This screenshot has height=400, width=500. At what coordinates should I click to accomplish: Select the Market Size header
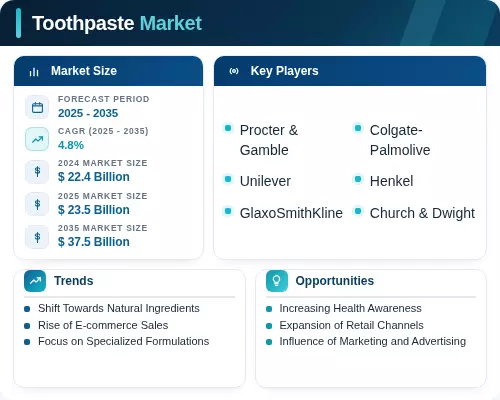point(108,71)
